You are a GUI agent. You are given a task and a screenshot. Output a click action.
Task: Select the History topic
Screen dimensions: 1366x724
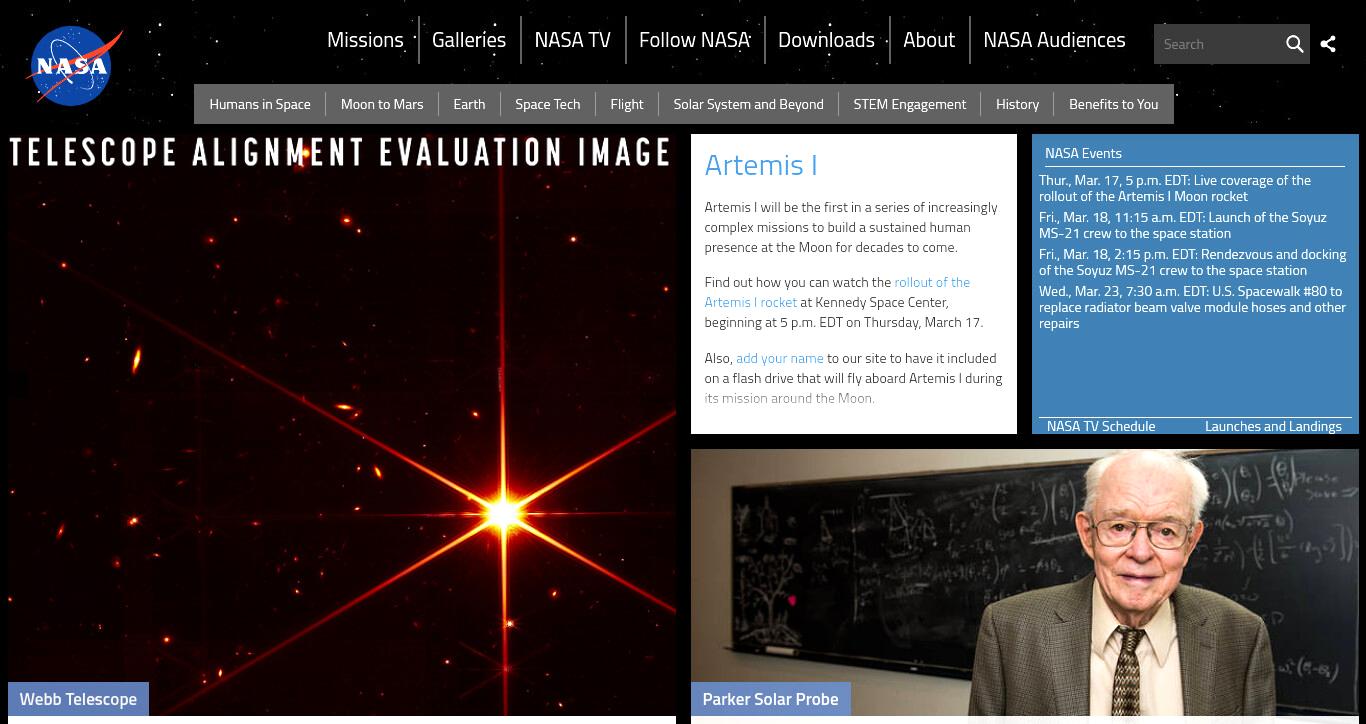coord(1017,104)
